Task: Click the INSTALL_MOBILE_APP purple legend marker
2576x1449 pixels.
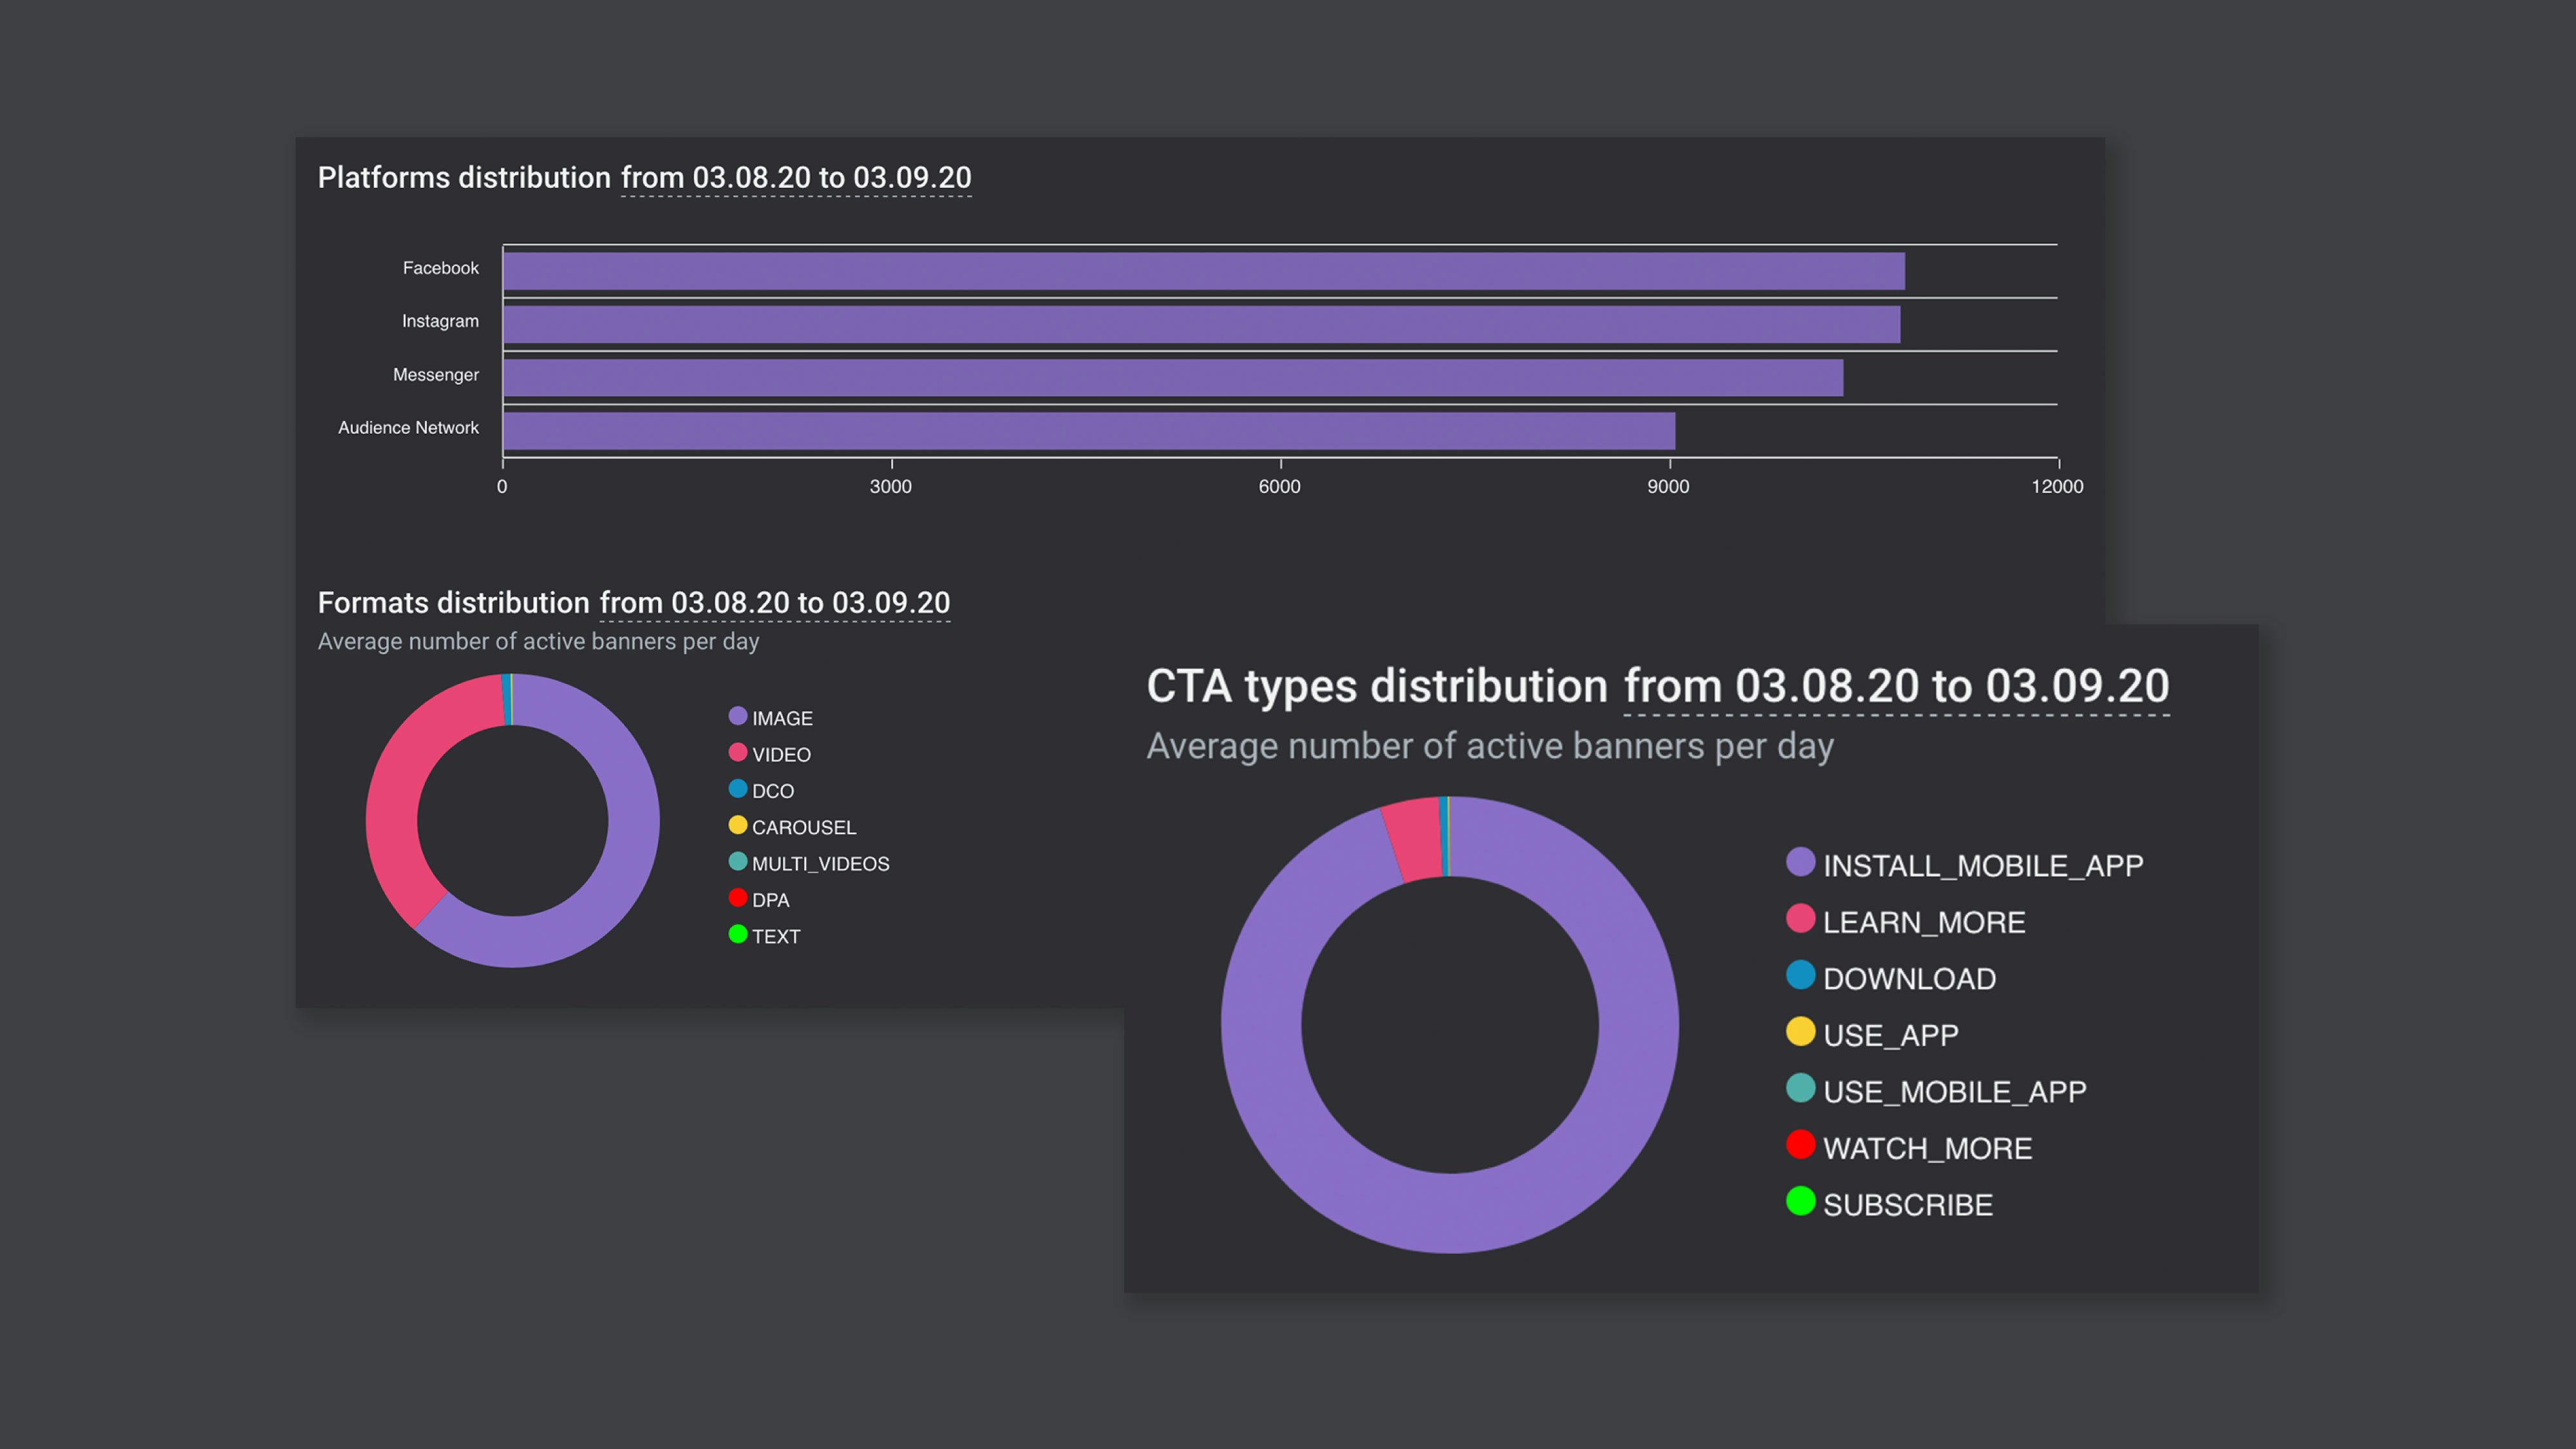Action: point(1800,862)
